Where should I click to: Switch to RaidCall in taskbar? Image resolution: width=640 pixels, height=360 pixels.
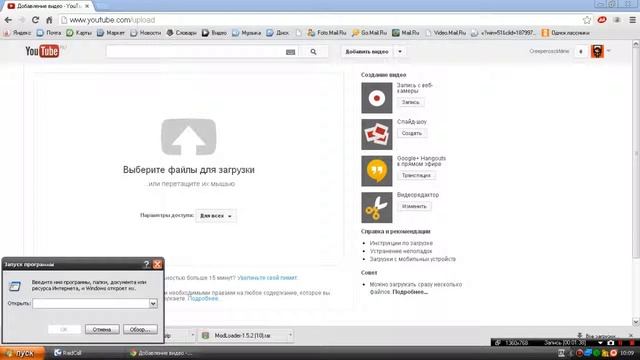tap(69, 353)
